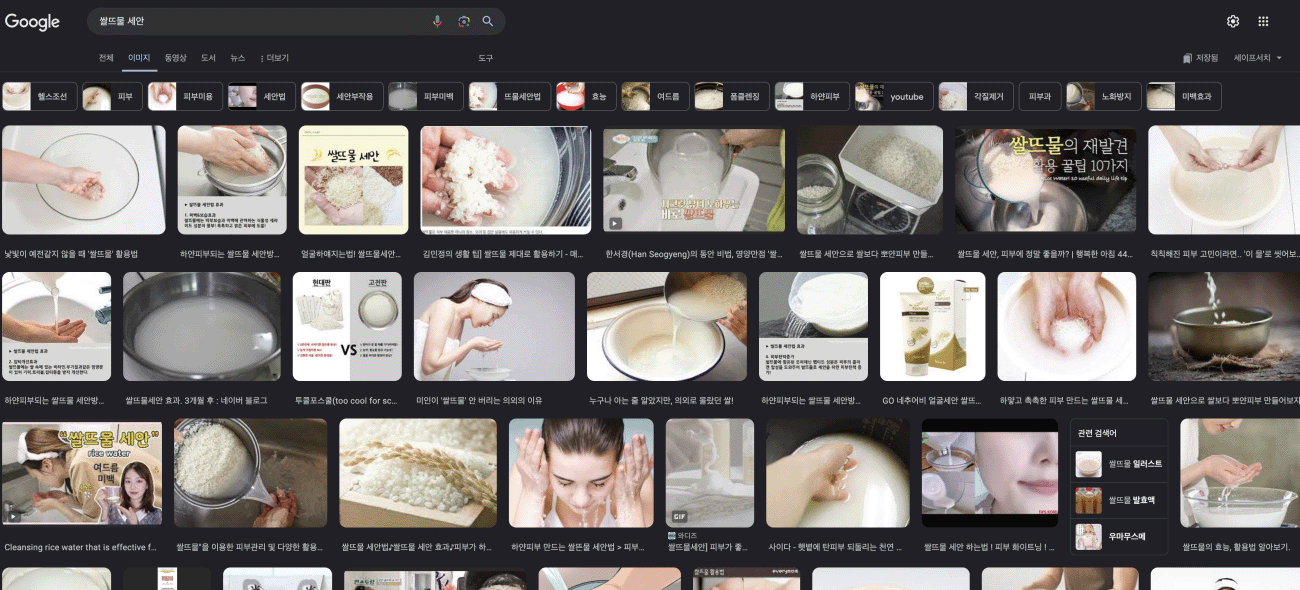Viewport: 1300px width, 590px height.
Task: Switch to the 동영상 tab
Action: 175,58
